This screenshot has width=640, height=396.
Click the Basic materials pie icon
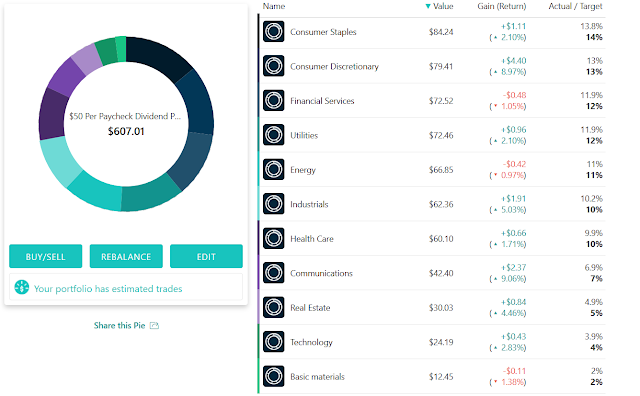tap(273, 376)
